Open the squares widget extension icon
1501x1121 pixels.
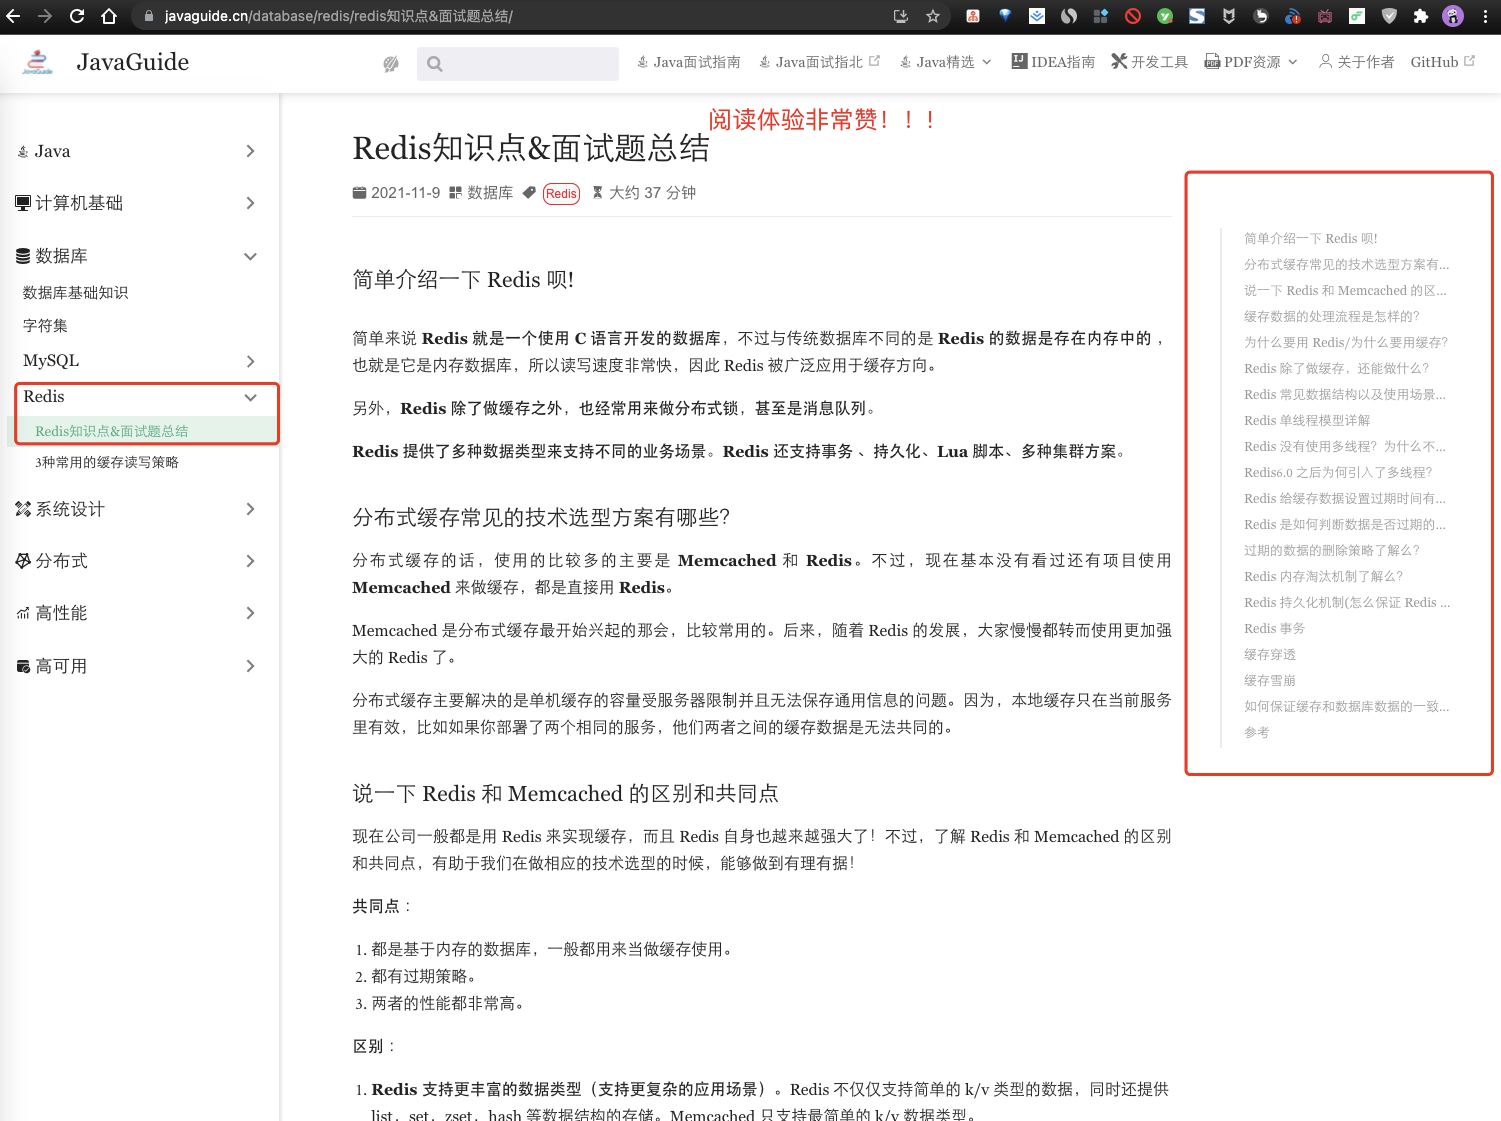tap(1101, 16)
